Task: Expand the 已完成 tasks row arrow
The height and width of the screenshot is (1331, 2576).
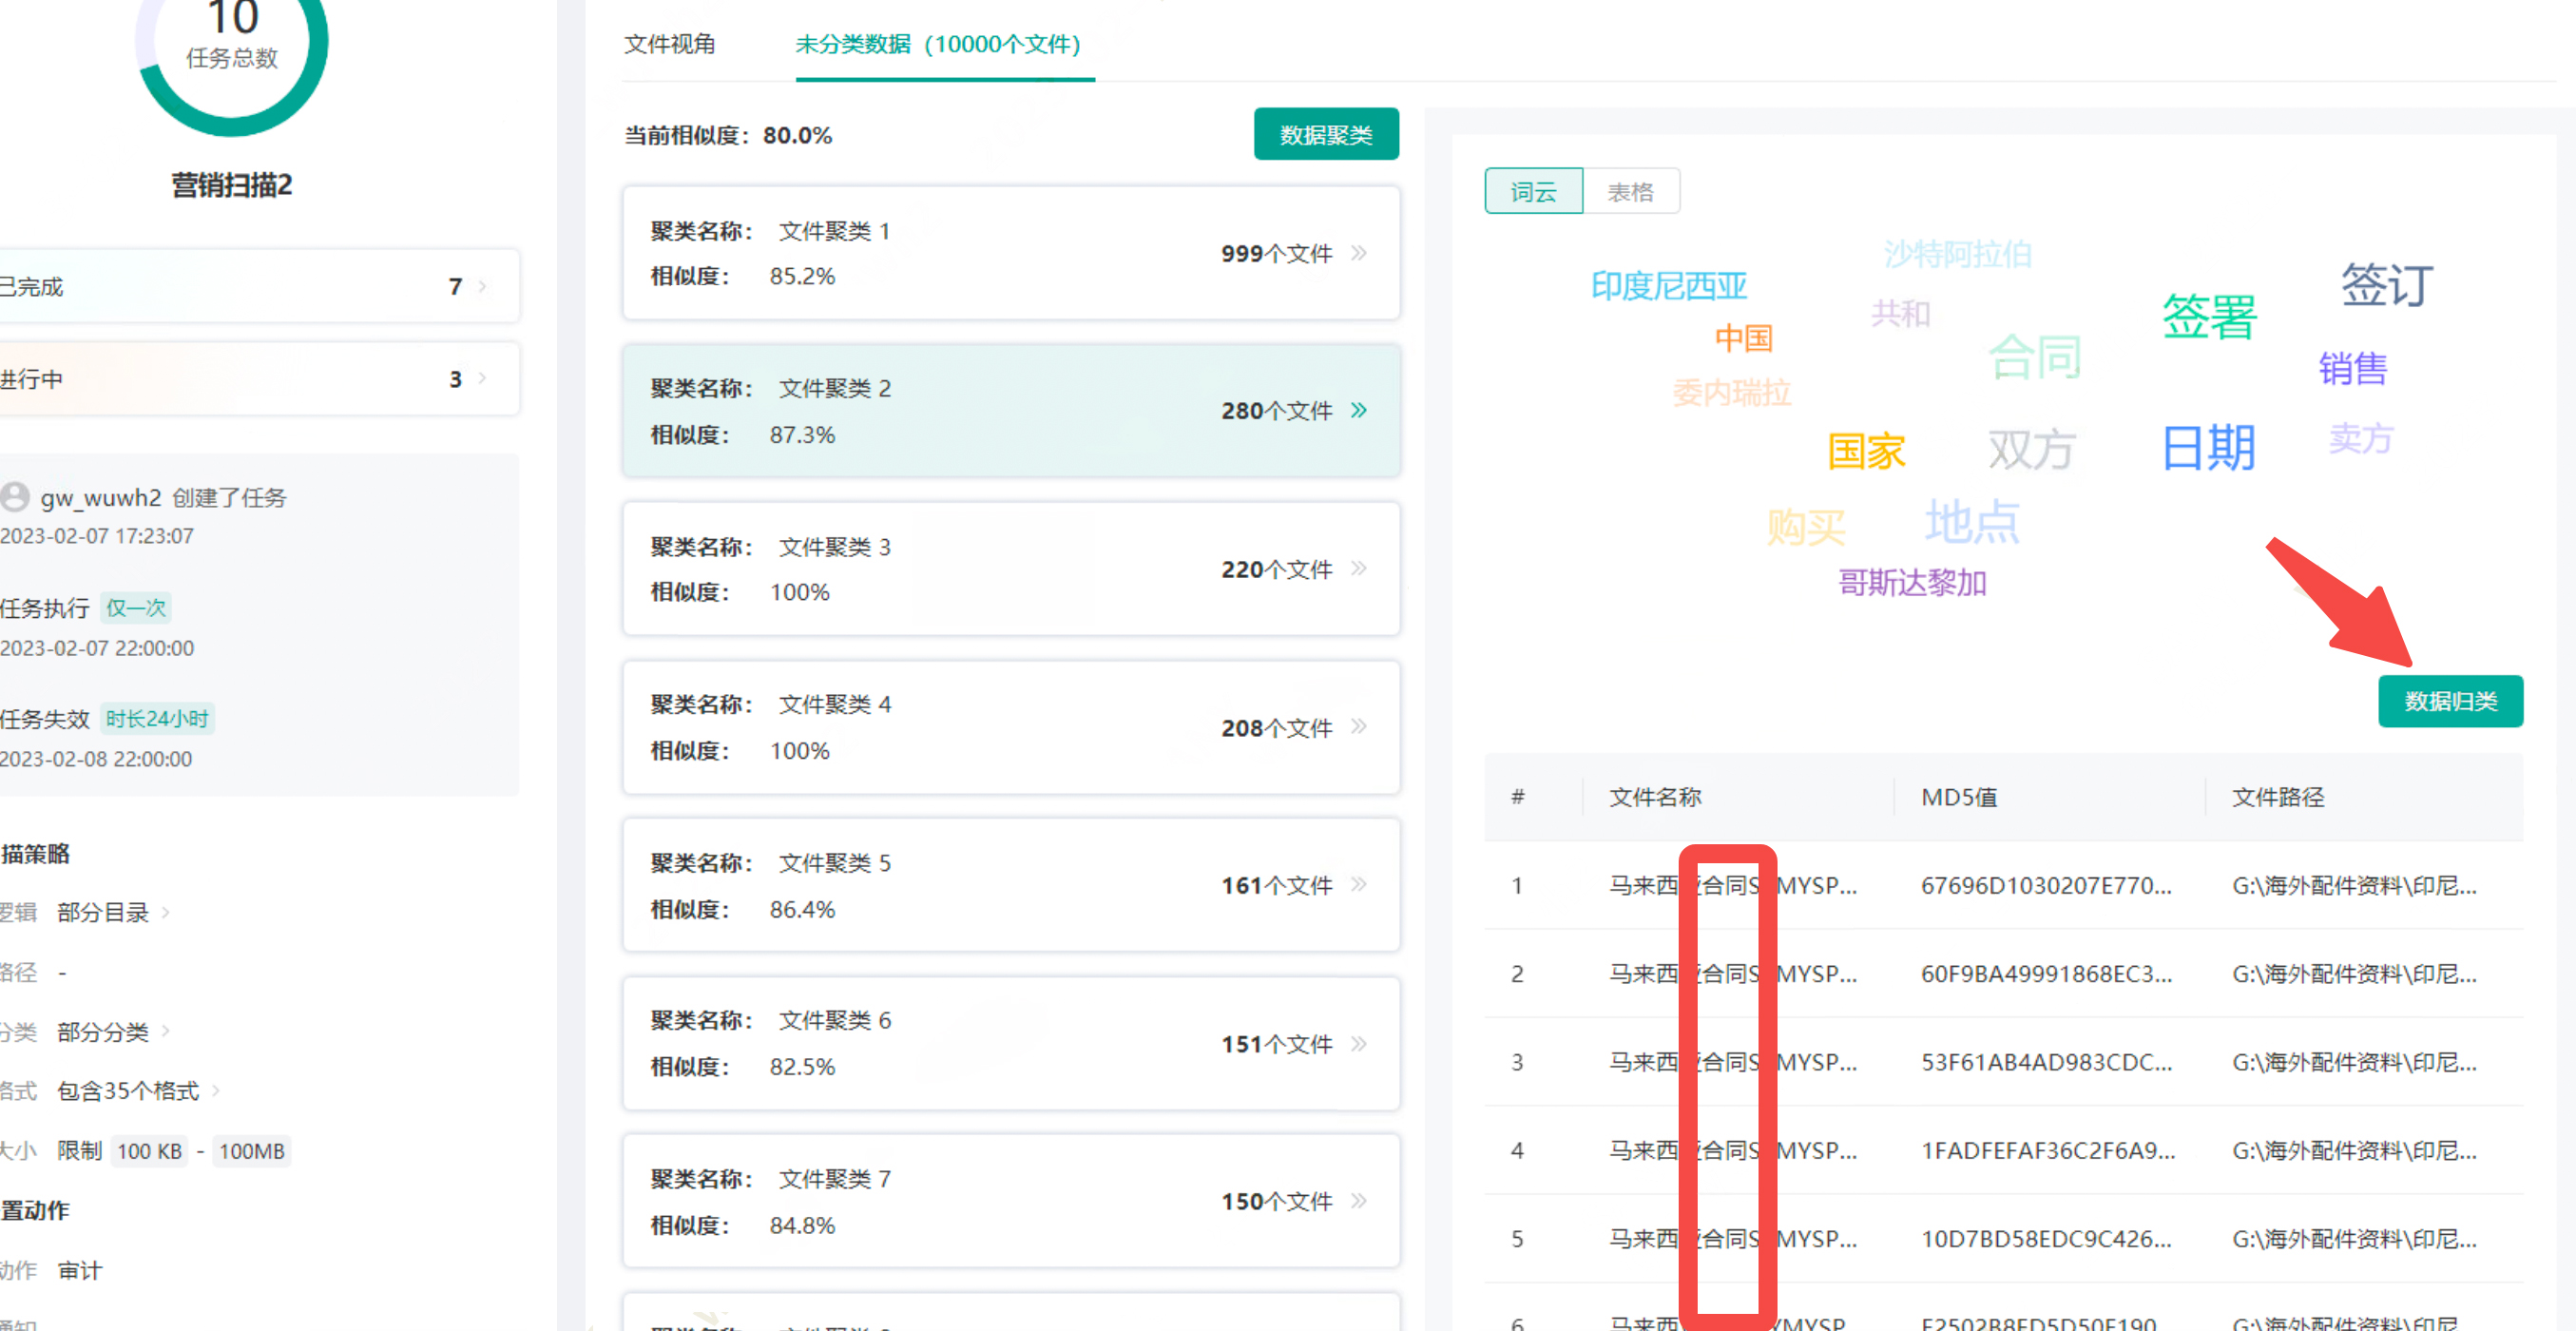Action: (x=483, y=287)
